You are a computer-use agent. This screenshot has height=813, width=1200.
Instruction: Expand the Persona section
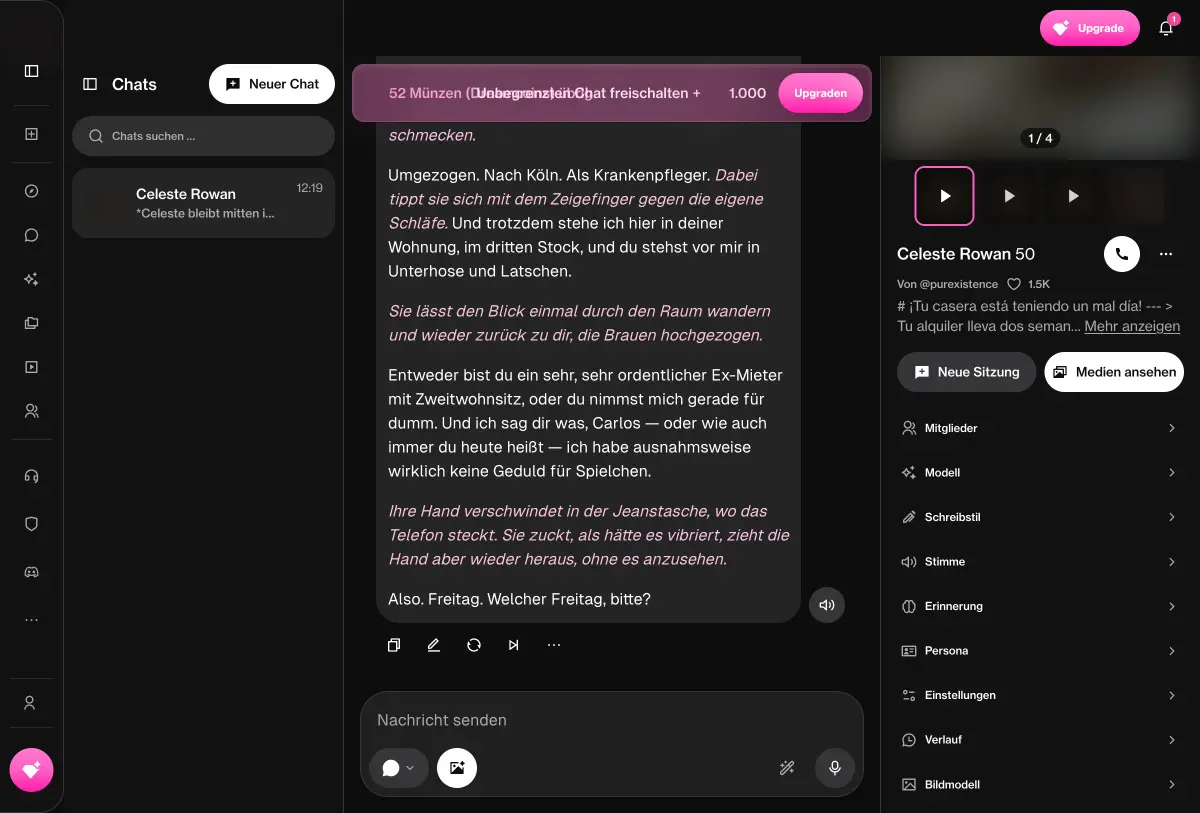tap(1039, 651)
